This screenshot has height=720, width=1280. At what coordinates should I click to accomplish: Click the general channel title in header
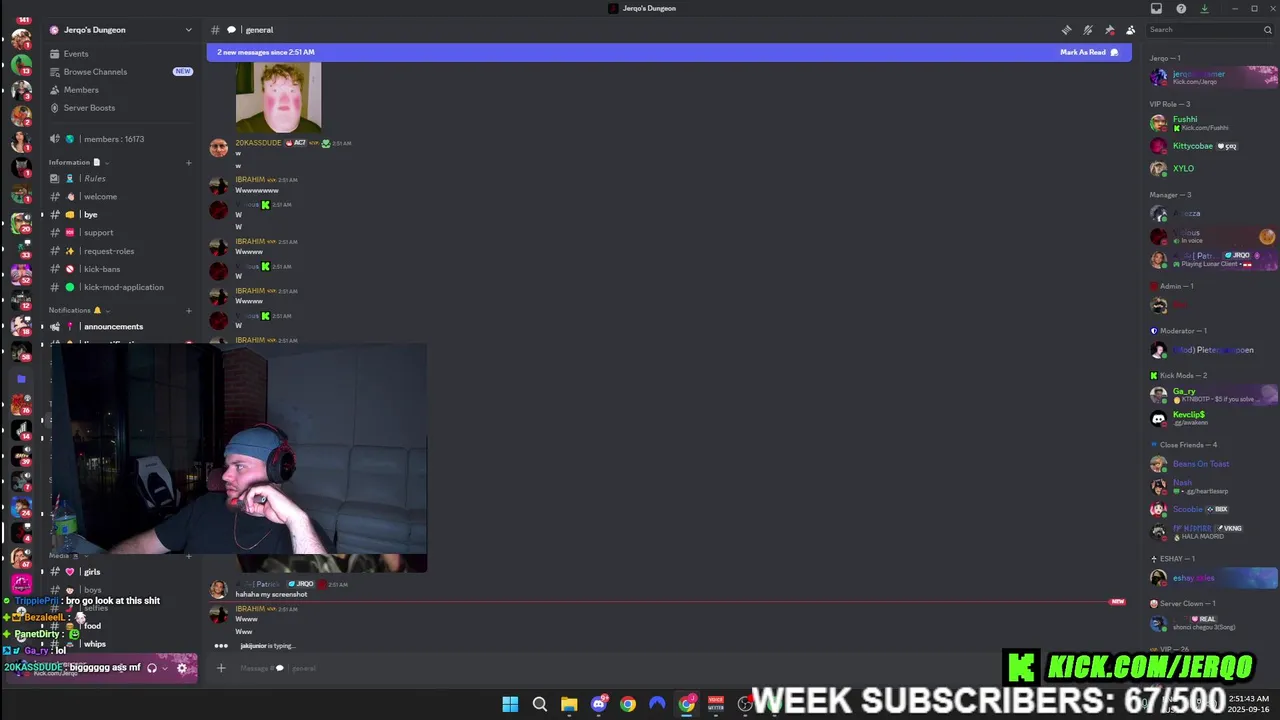[259, 30]
